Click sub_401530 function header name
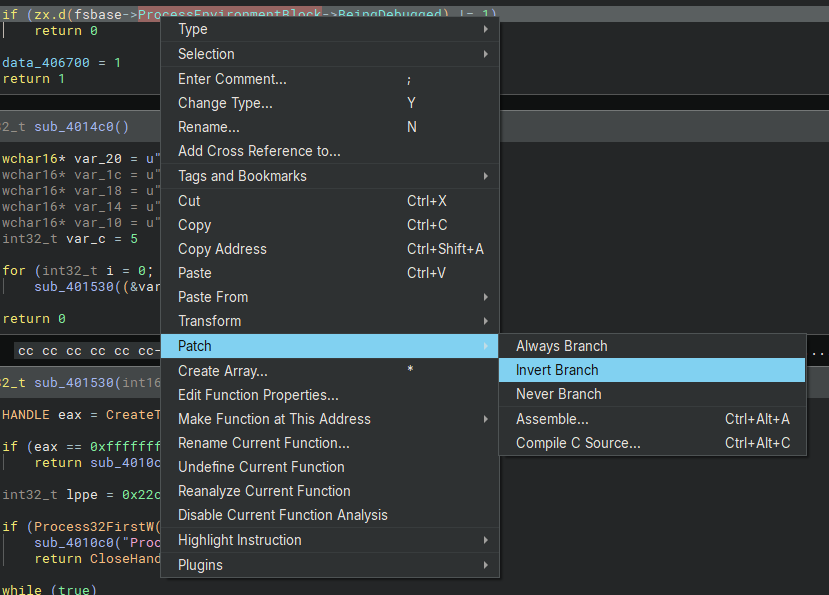This screenshot has height=595, width=829. 73,382
